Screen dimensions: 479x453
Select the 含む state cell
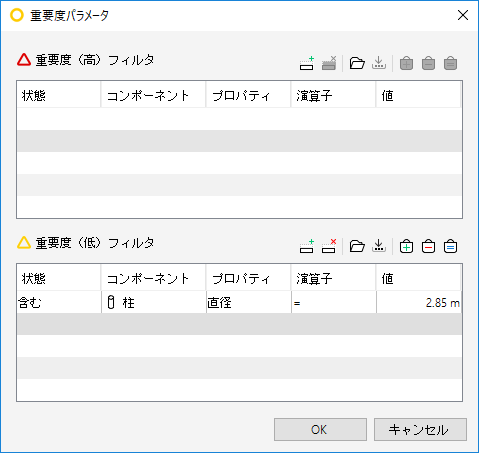59,302
